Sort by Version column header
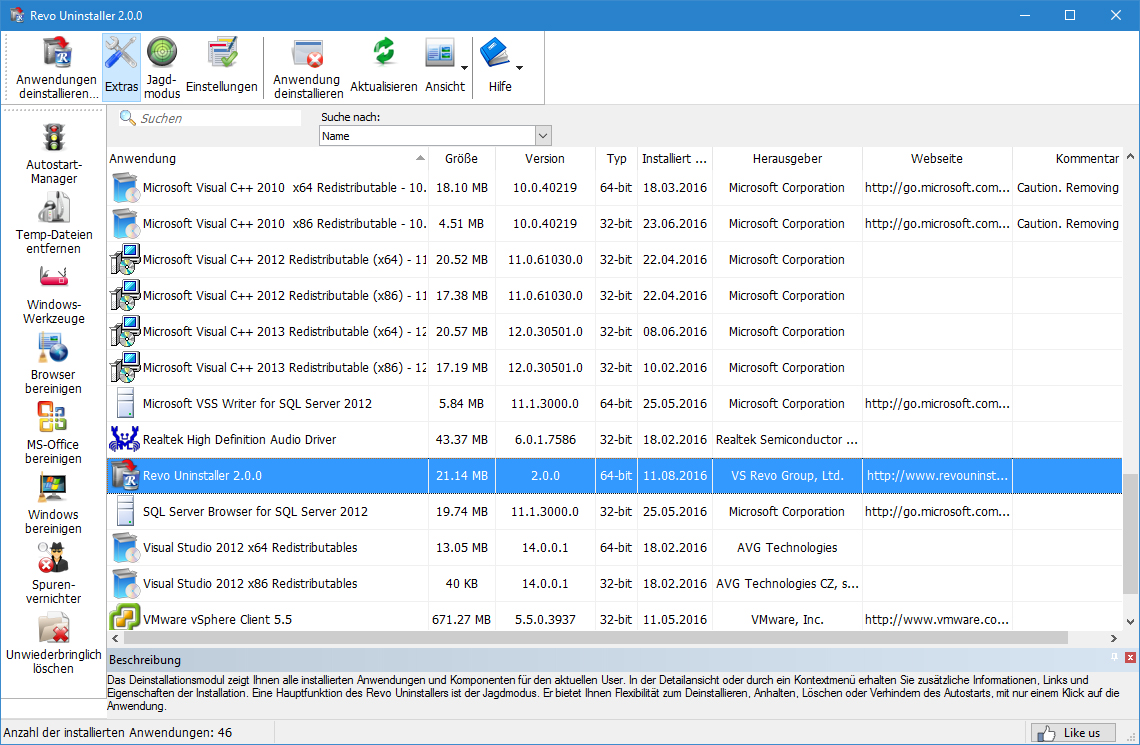Viewport: 1140px width, 745px height. [x=545, y=158]
